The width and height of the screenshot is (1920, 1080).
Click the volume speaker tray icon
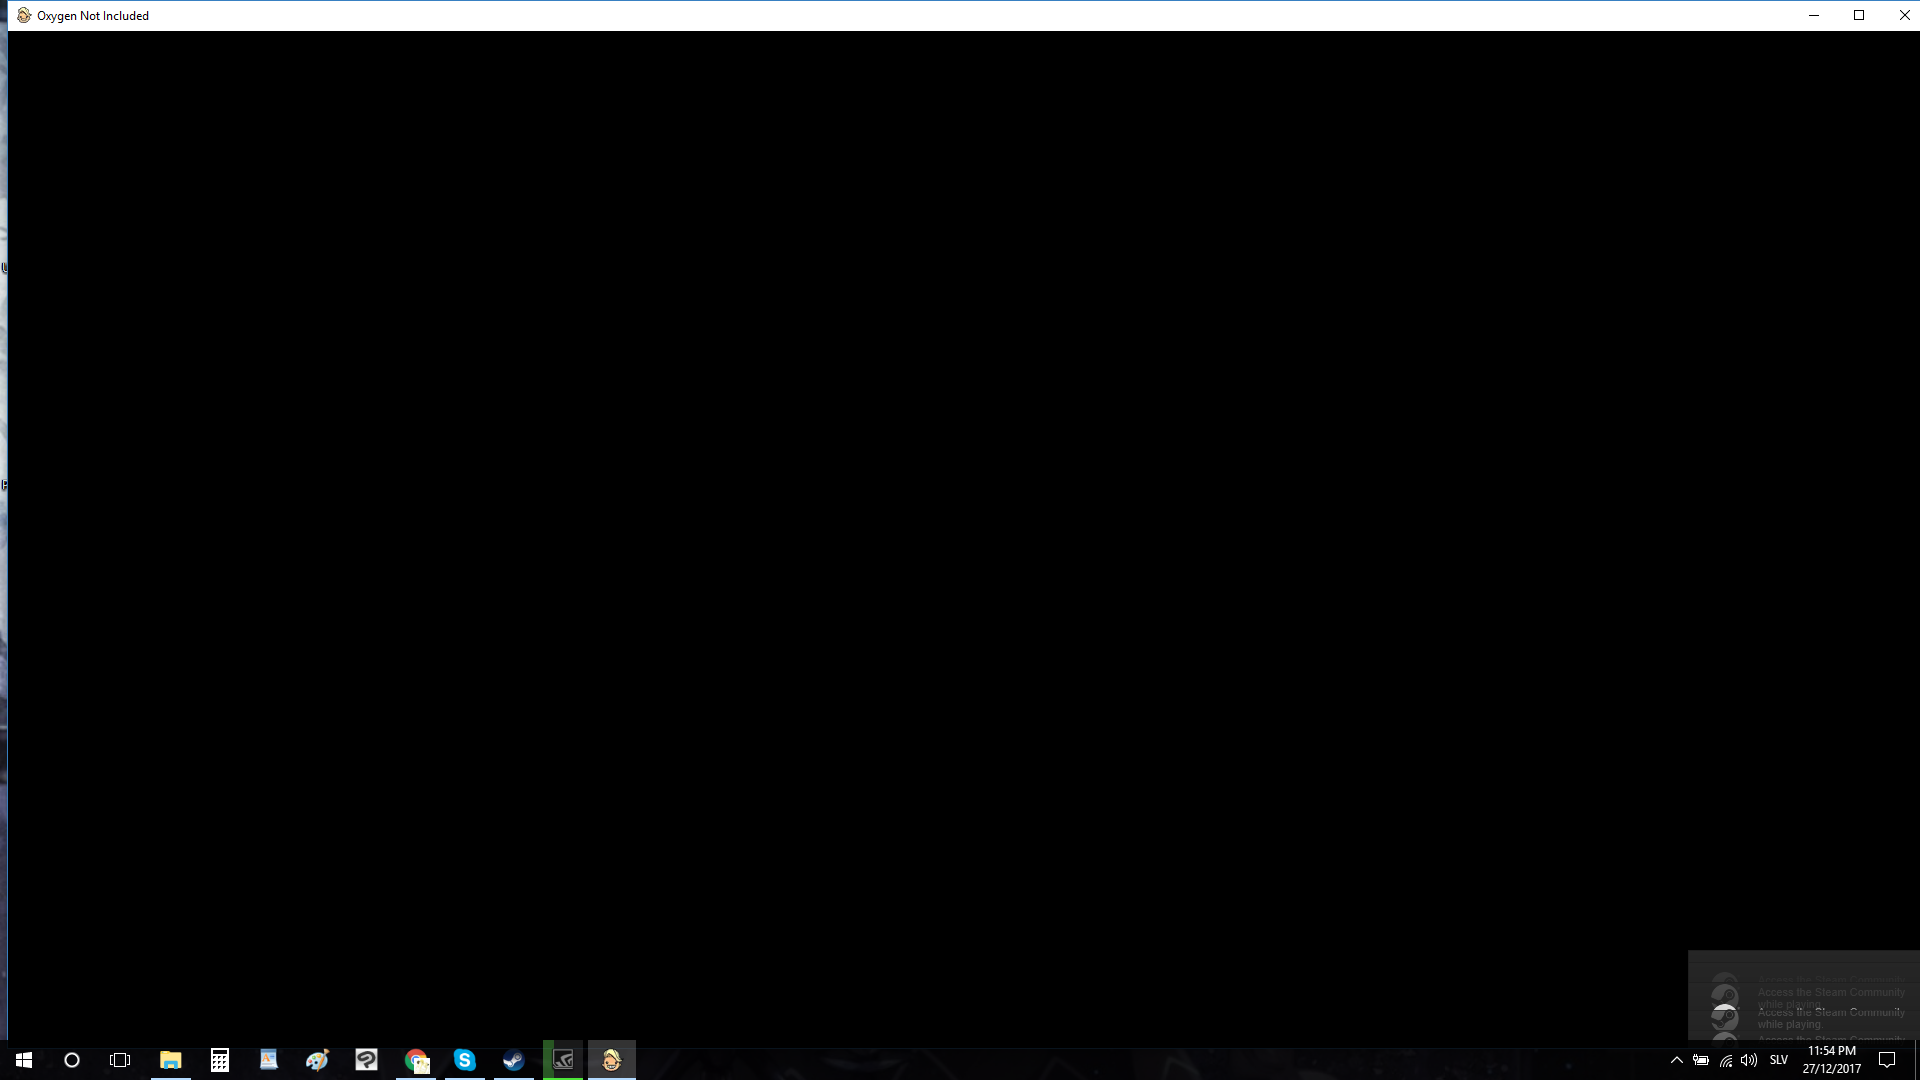coord(1749,1060)
